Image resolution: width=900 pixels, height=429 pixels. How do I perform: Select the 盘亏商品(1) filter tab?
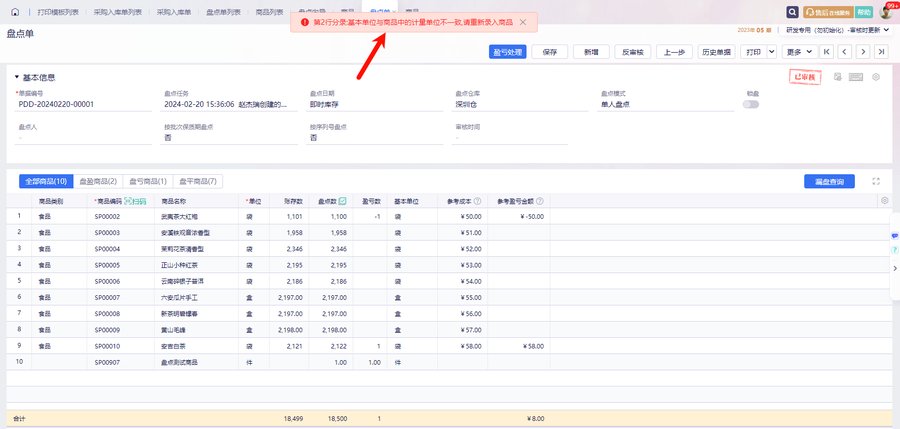pyautogui.click(x=148, y=181)
